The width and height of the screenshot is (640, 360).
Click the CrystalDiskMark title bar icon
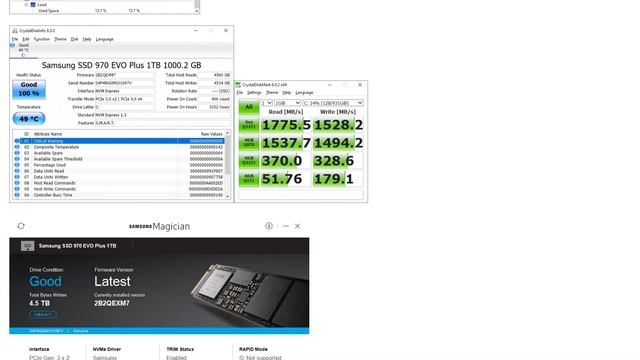click(x=238, y=85)
